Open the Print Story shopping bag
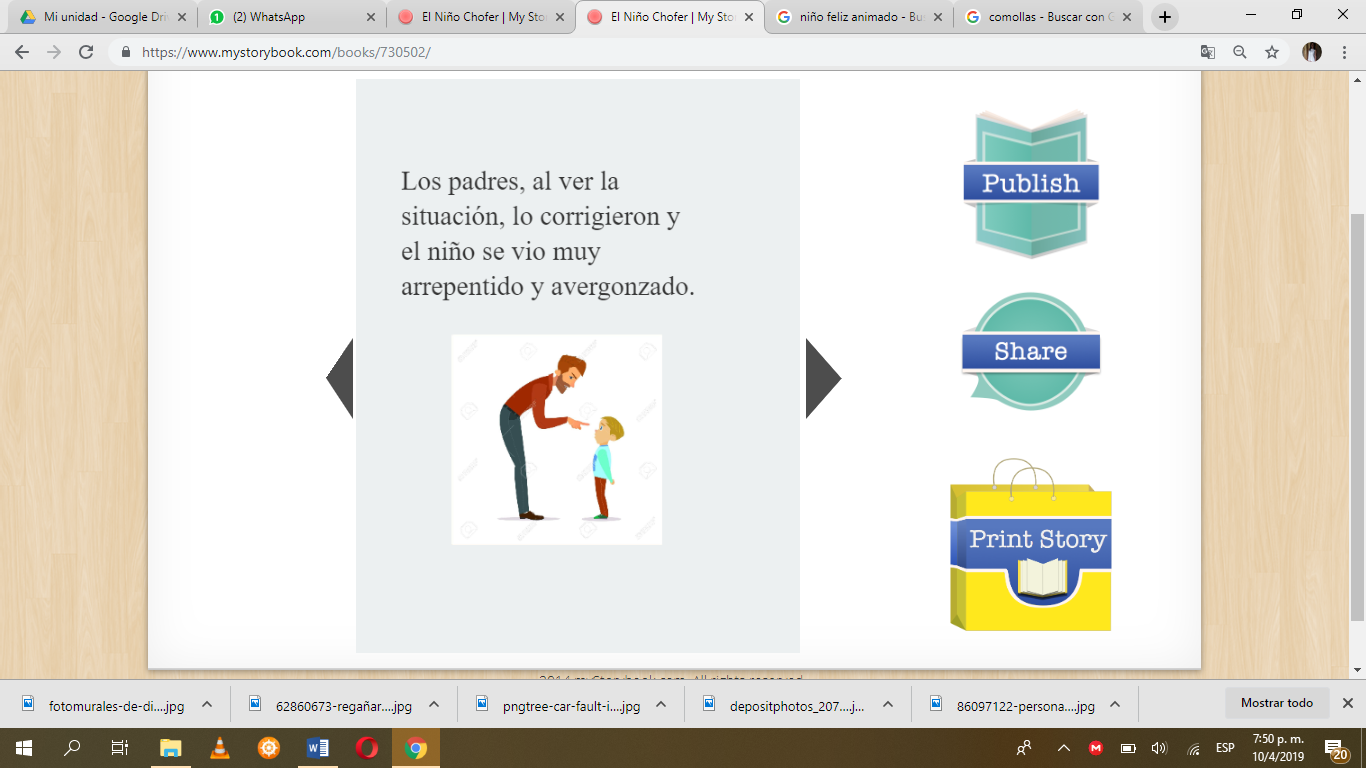Screen dimensions: 1366x768 [x=1031, y=545]
